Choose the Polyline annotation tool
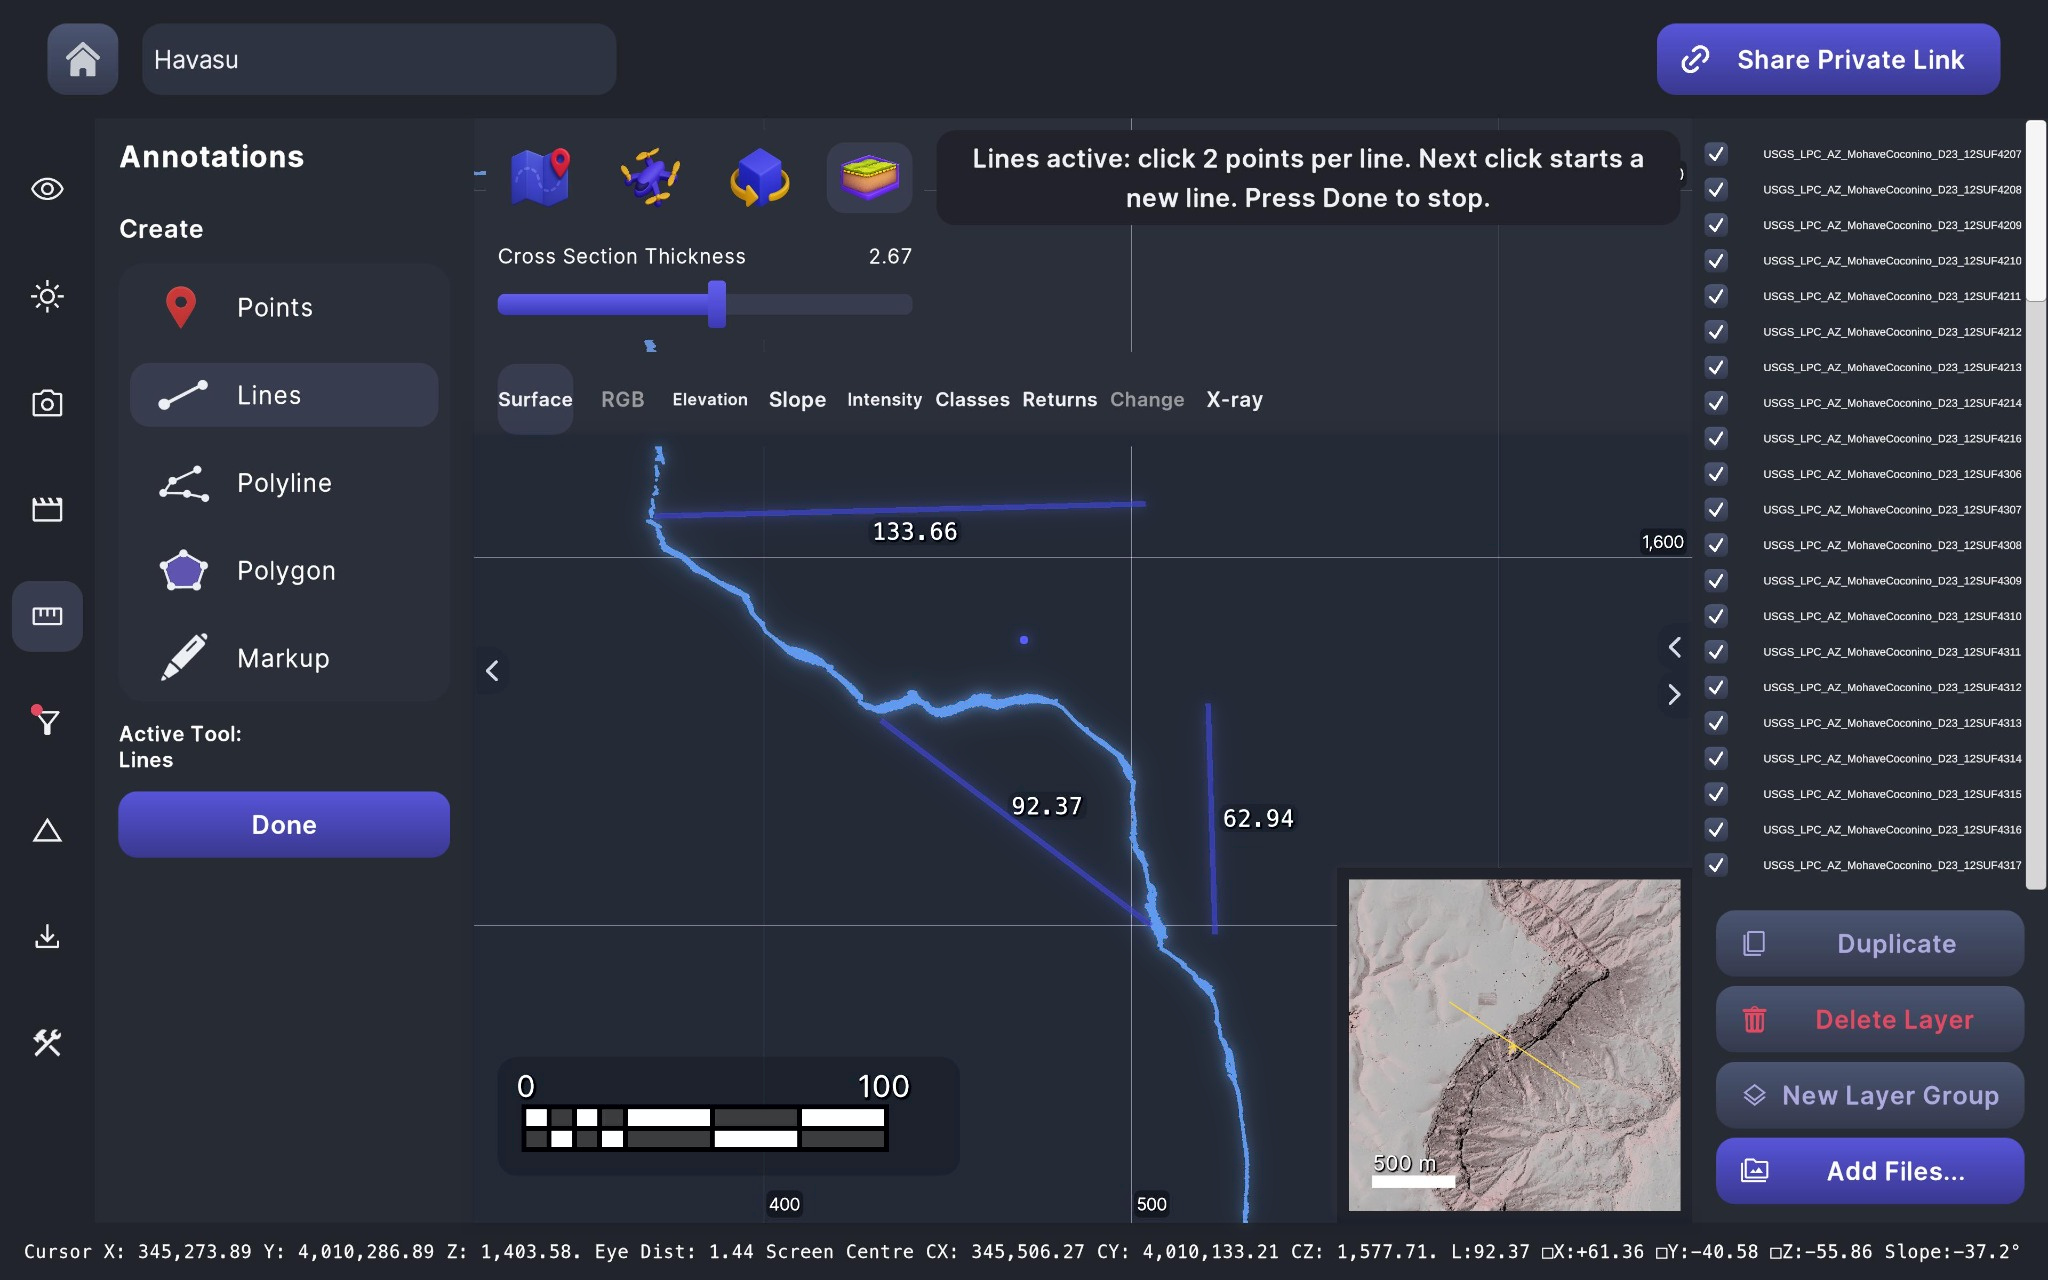The height and width of the screenshot is (1280, 2048). [x=284, y=483]
